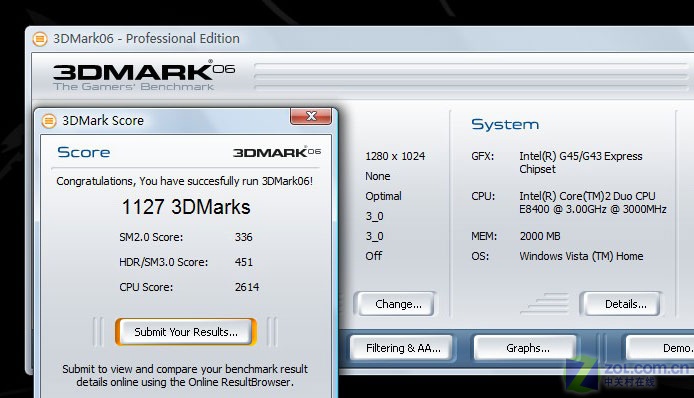The width and height of the screenshot is (694, 398).
Task: Click the congratulations message text
Action: [x=185, y=181]
